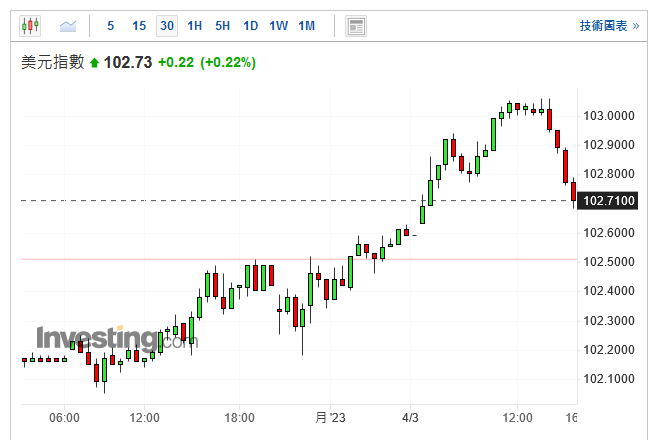Click the 06:00 time axis label
This screenshot has height=440, width=654.
64,417
